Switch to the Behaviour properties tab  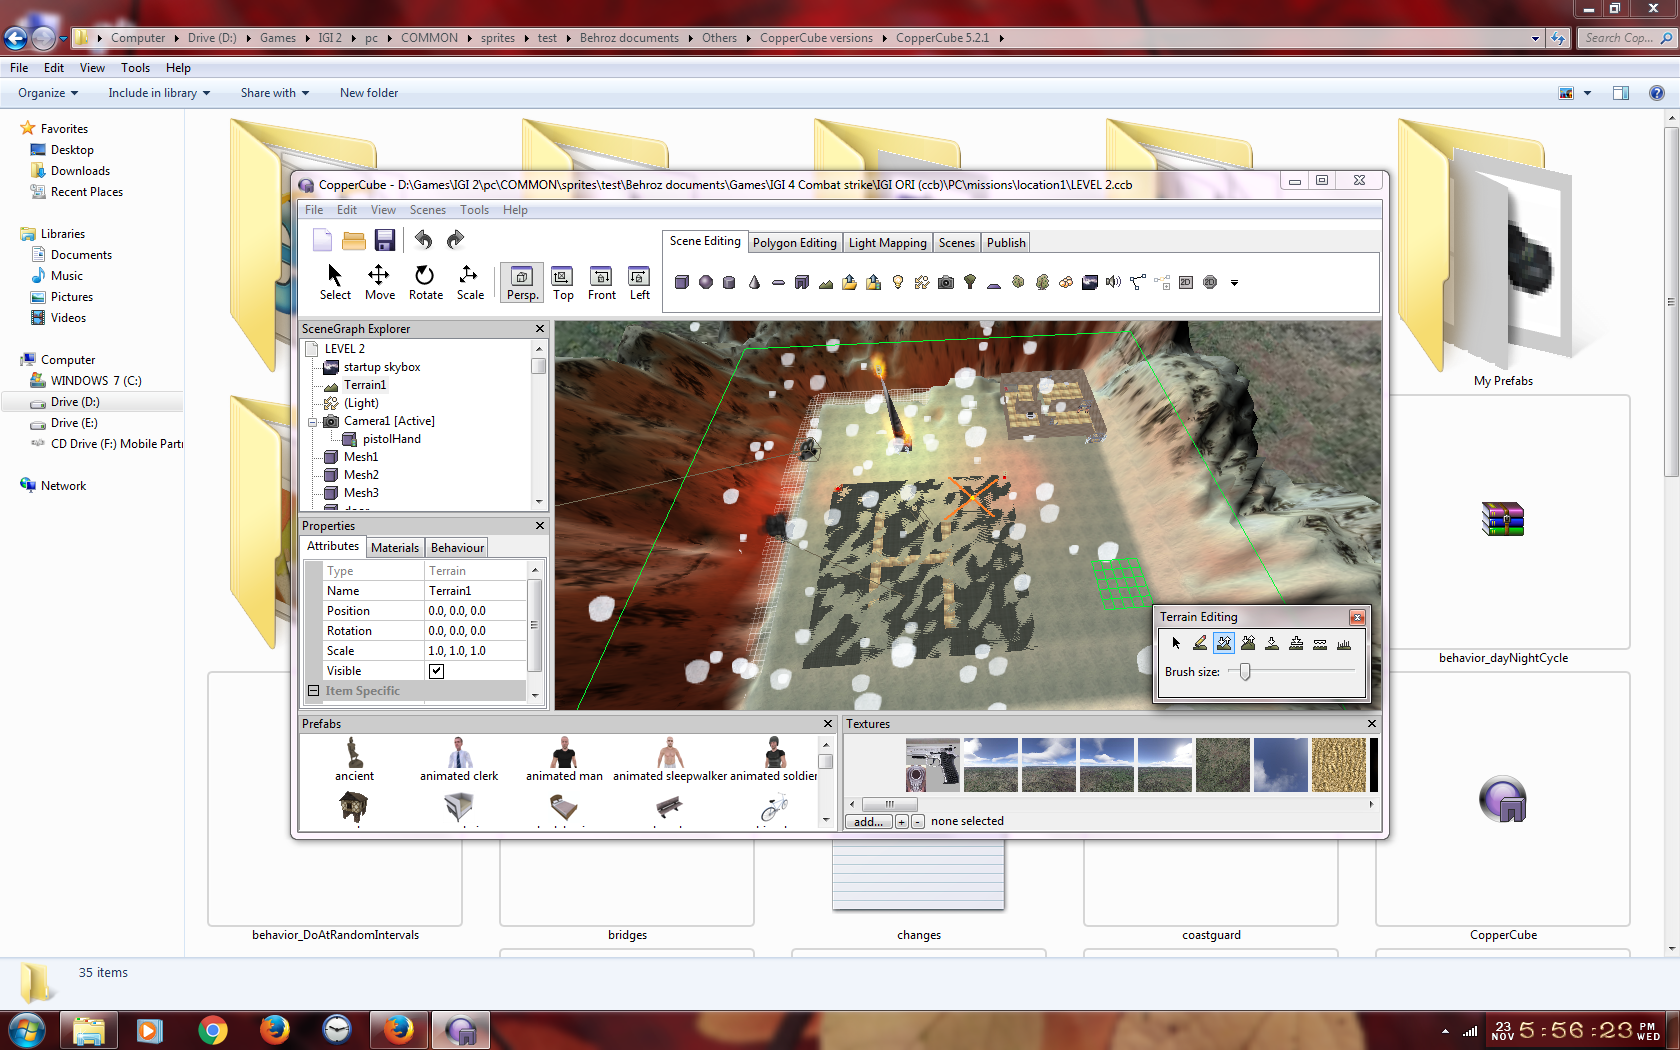457,548
